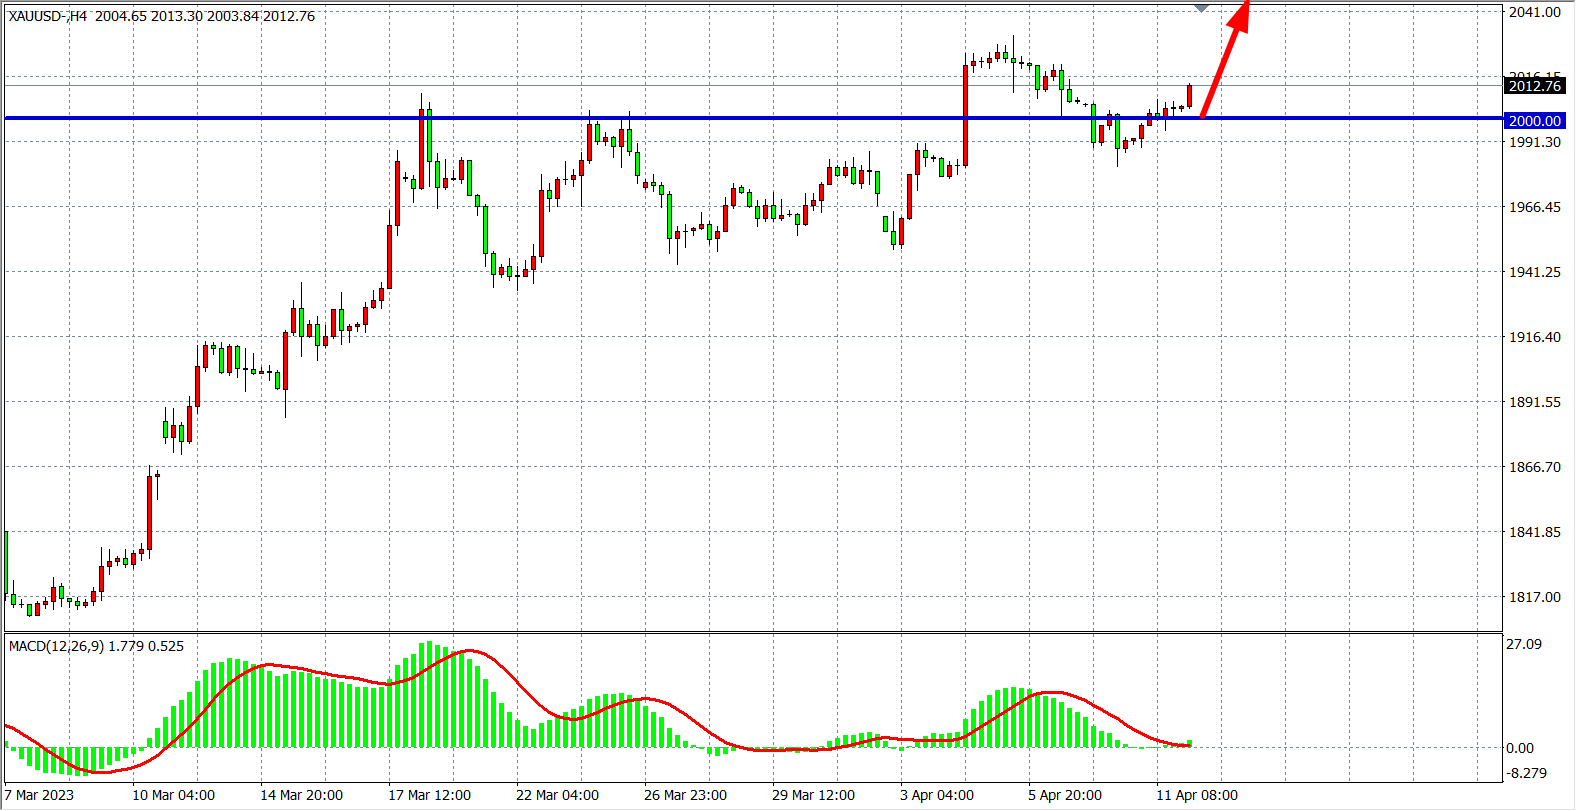
Task: Click the 11 Apr 08:00 time label
Action: (x=1197, y=795)
